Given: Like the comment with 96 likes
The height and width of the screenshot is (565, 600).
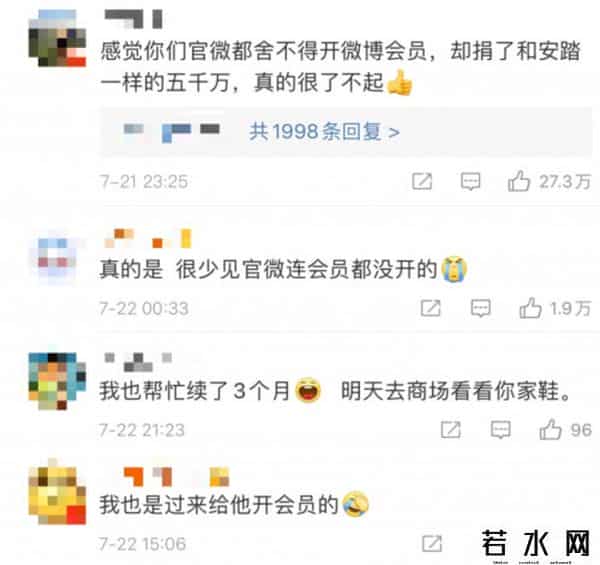Looking at the screenshot, I should pyautogui.click(x=550, y=430).
